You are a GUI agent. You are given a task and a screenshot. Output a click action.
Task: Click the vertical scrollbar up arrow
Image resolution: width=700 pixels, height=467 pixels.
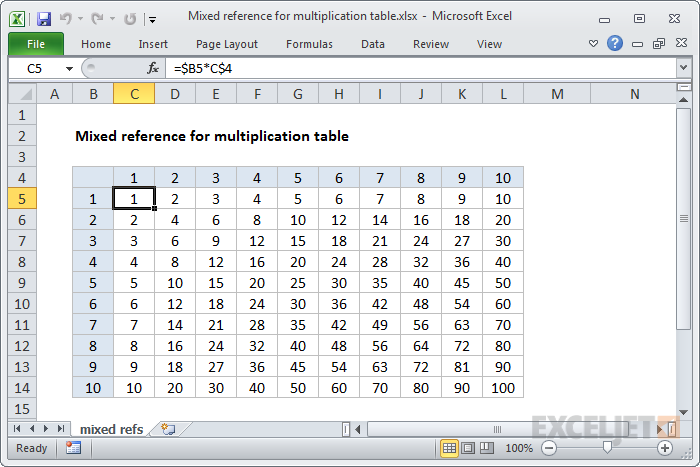tap(683, 100)
